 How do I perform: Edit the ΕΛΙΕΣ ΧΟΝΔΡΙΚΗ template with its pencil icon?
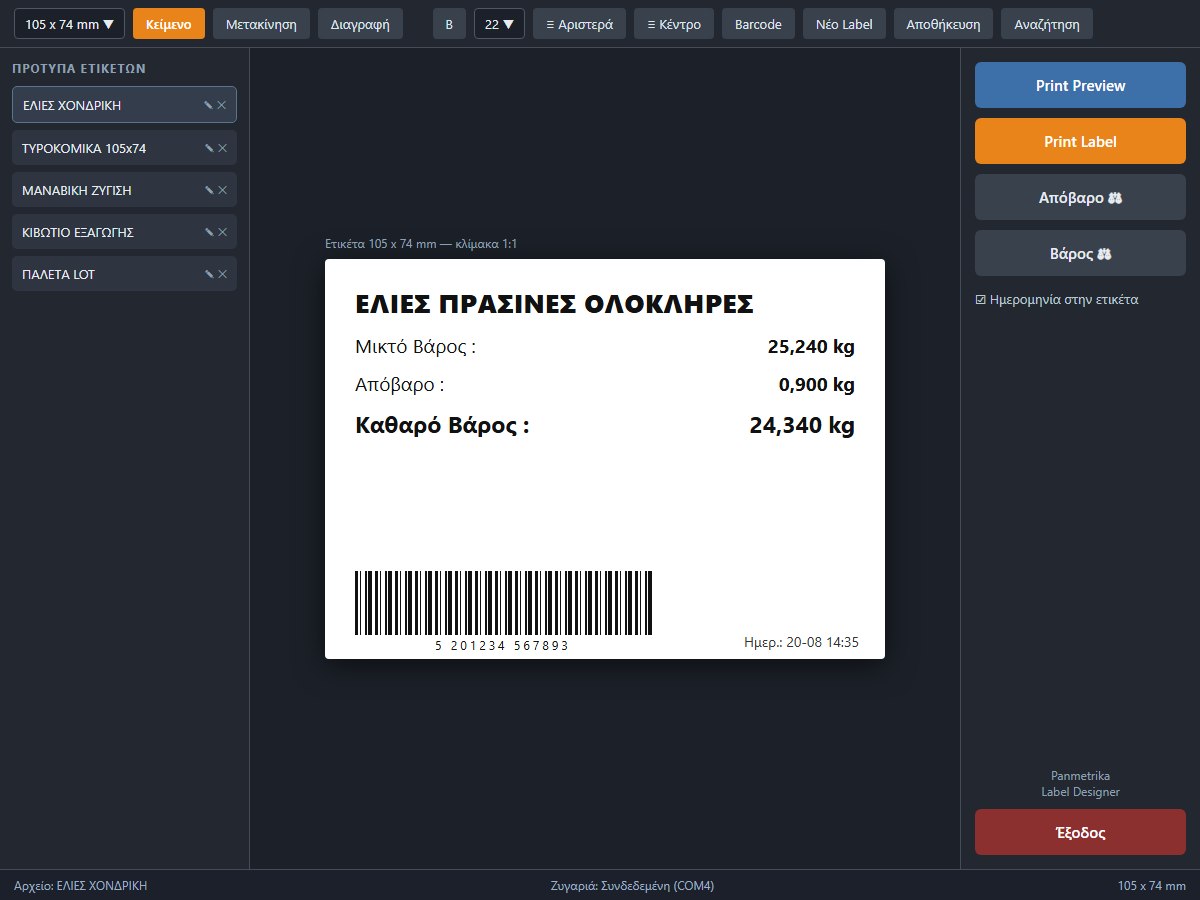(x=209, y=105)
